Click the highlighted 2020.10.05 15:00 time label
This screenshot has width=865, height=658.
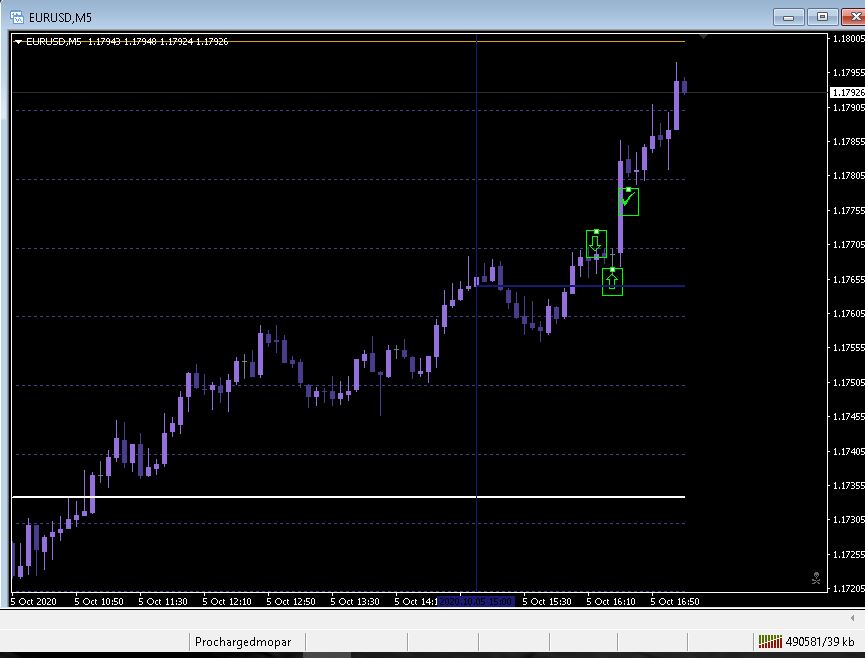(476, 601)
